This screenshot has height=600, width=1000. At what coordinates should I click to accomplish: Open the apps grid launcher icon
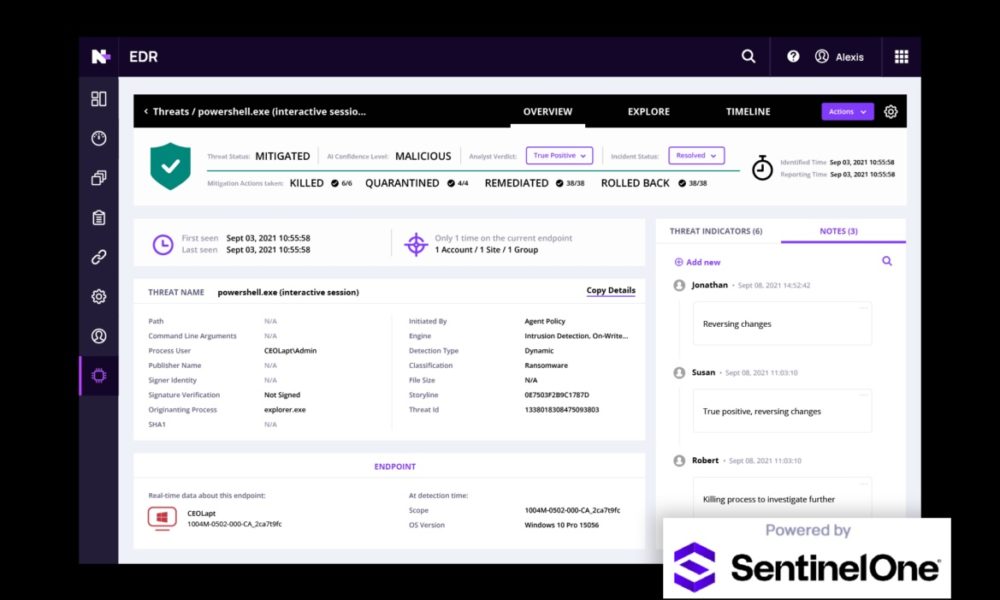tap(901, 57)
